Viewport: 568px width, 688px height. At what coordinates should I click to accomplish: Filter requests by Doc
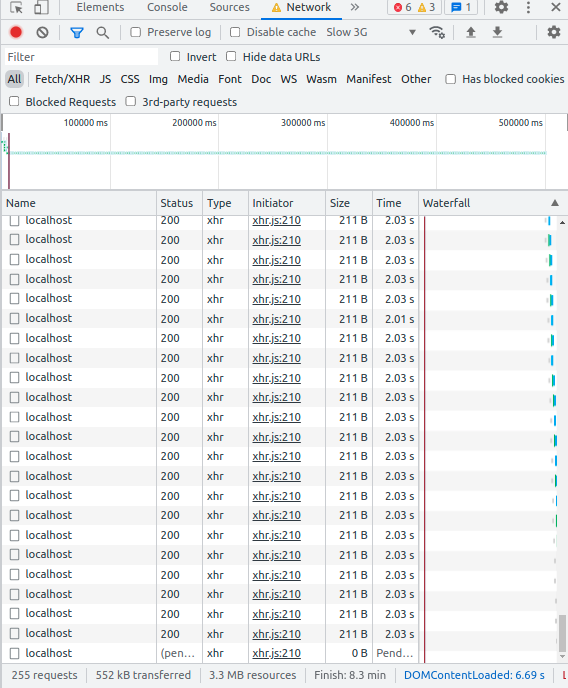coord(261,79)
